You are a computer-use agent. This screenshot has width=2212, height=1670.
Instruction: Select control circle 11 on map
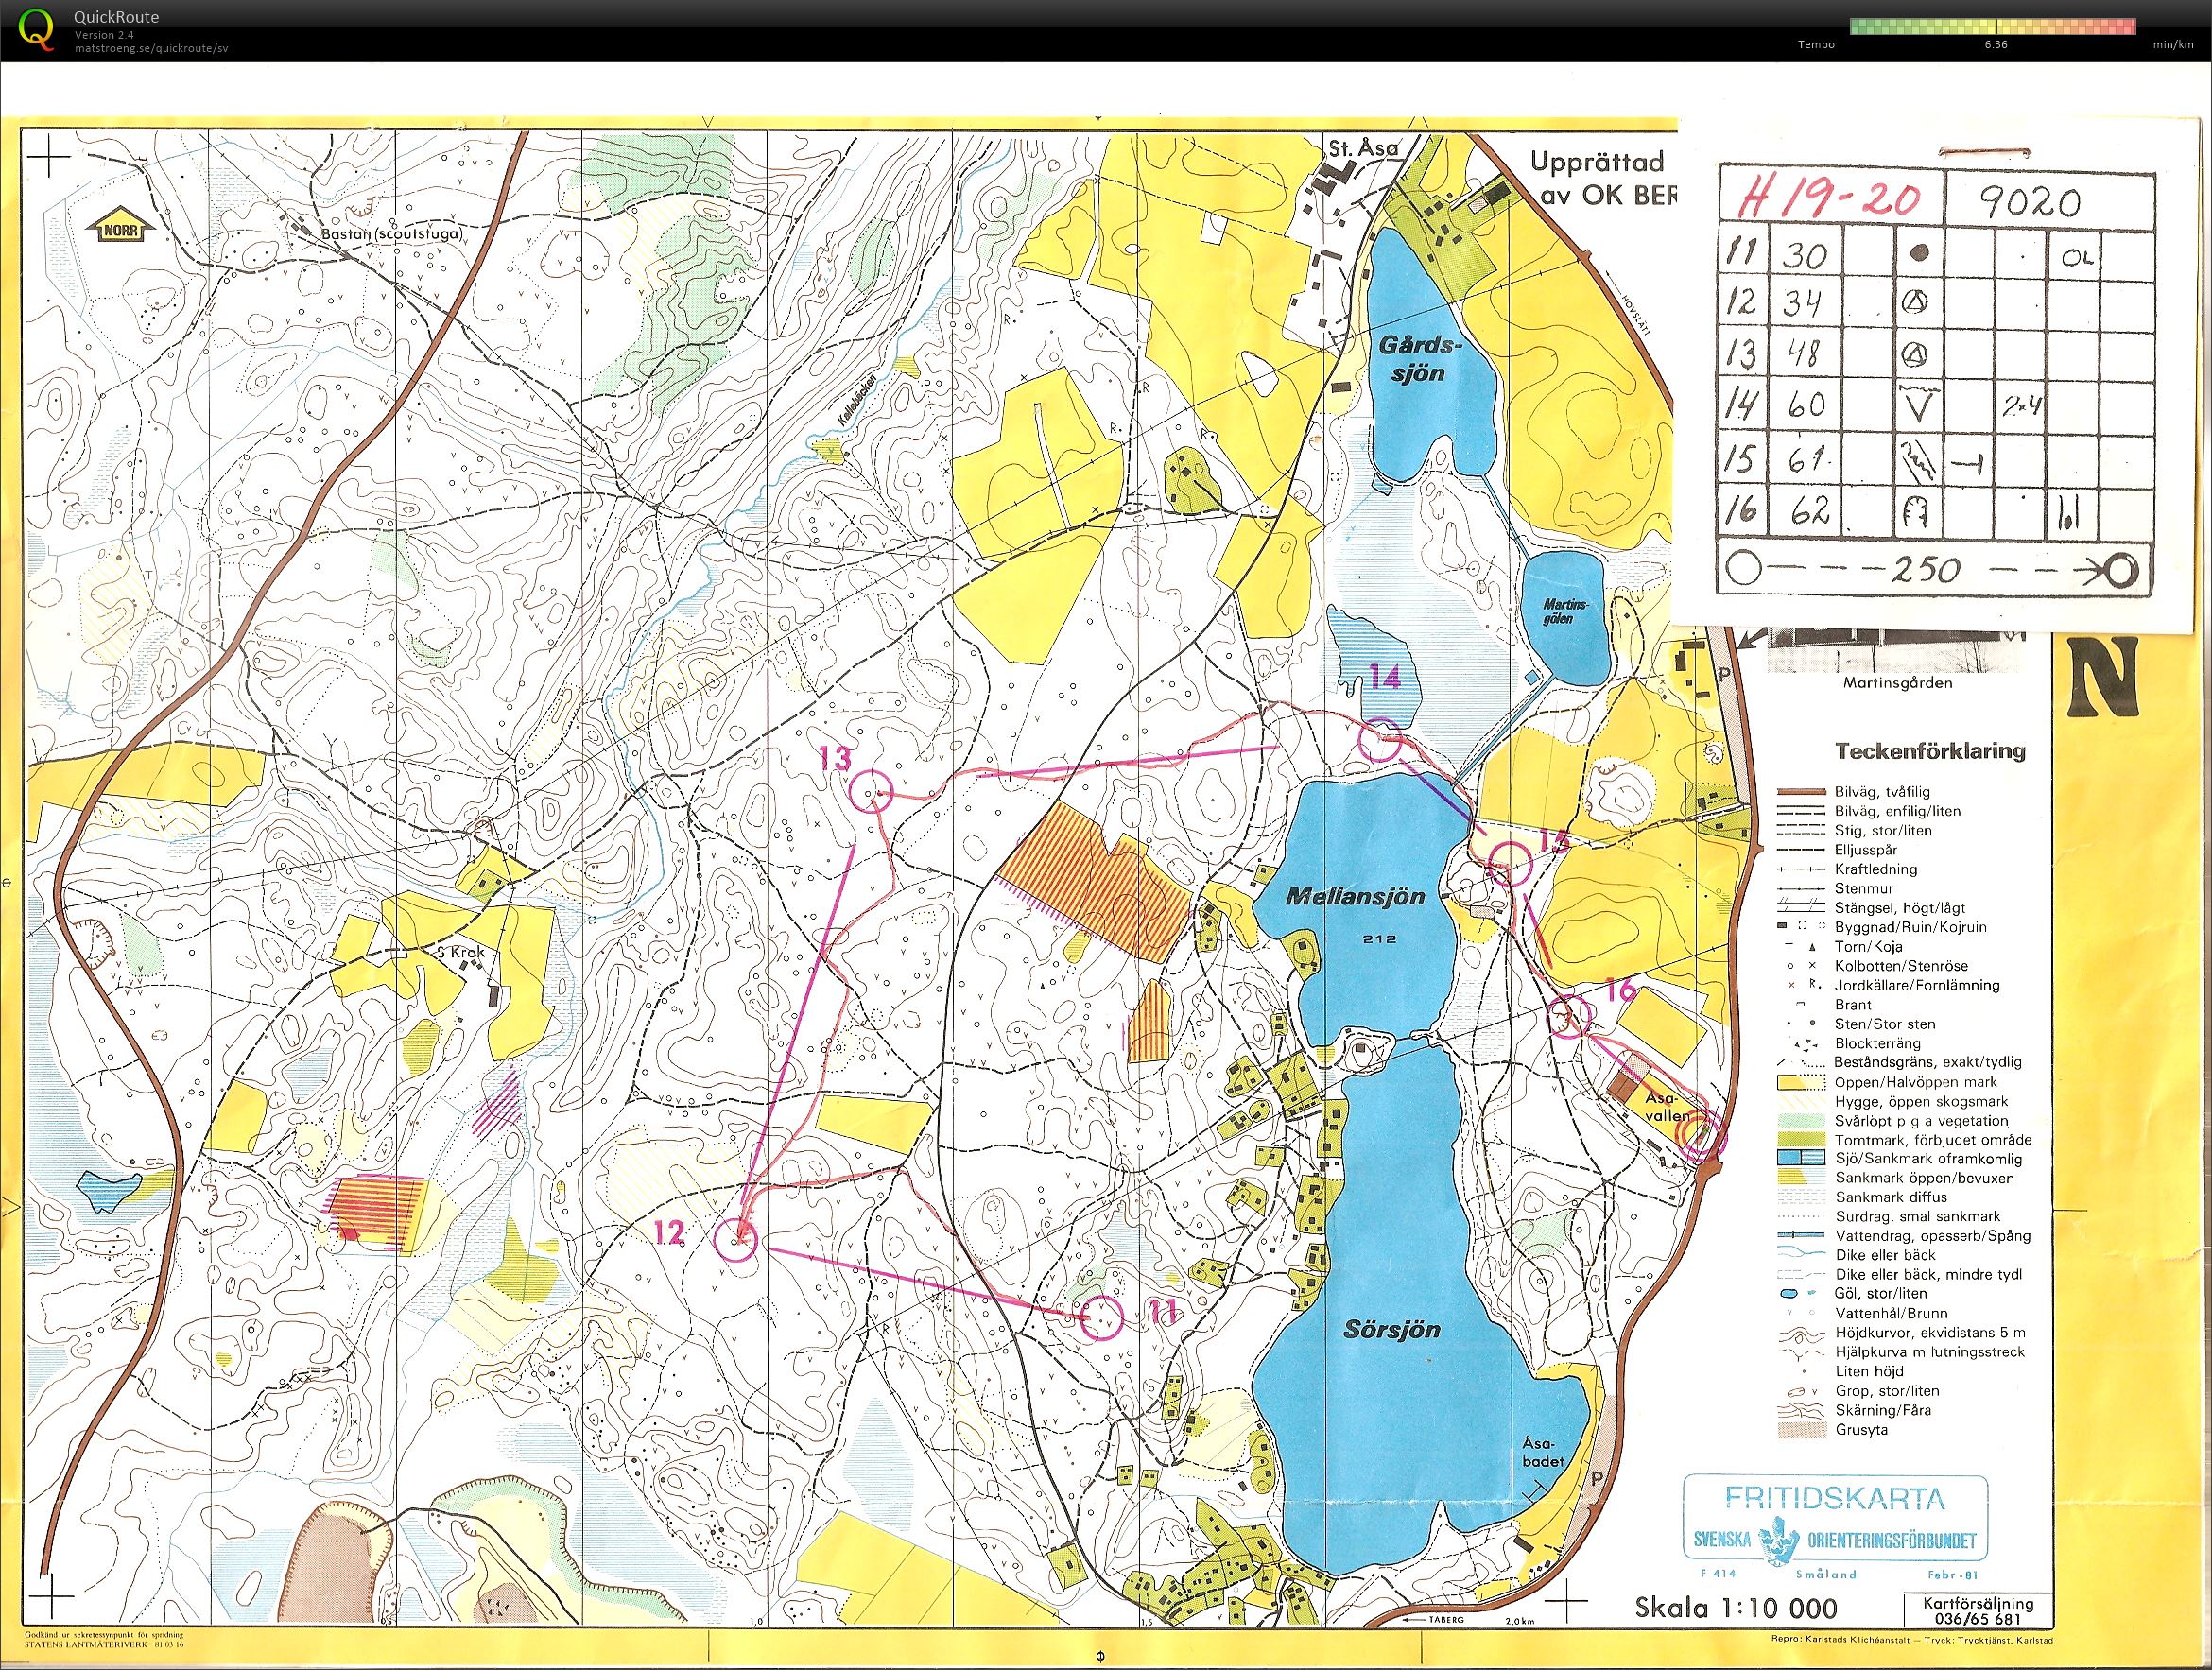click(1103, 1317)
